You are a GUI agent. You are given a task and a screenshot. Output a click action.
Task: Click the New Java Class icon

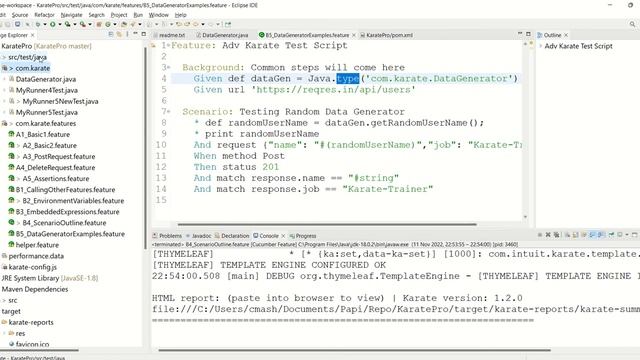[x=108, y=24]
